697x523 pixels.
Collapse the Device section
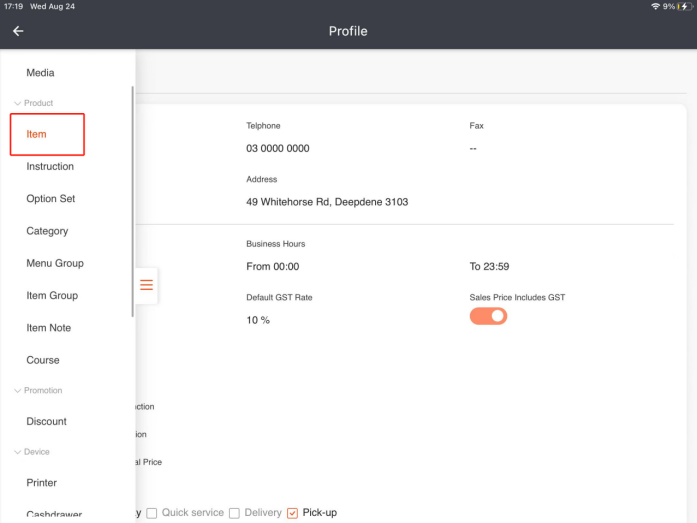coord(17,452)
